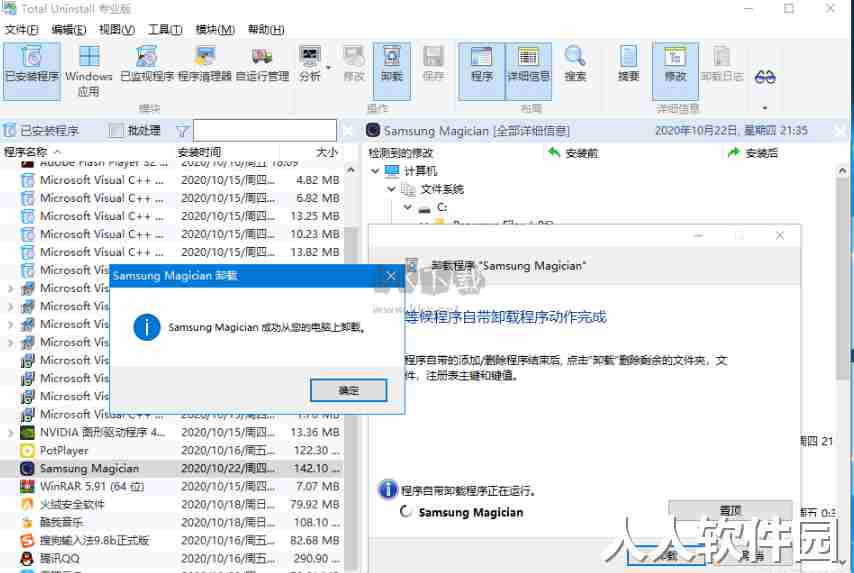Click the filter funnel icon
The width and height of the screenshot is (854, 573).
point(182,131)
